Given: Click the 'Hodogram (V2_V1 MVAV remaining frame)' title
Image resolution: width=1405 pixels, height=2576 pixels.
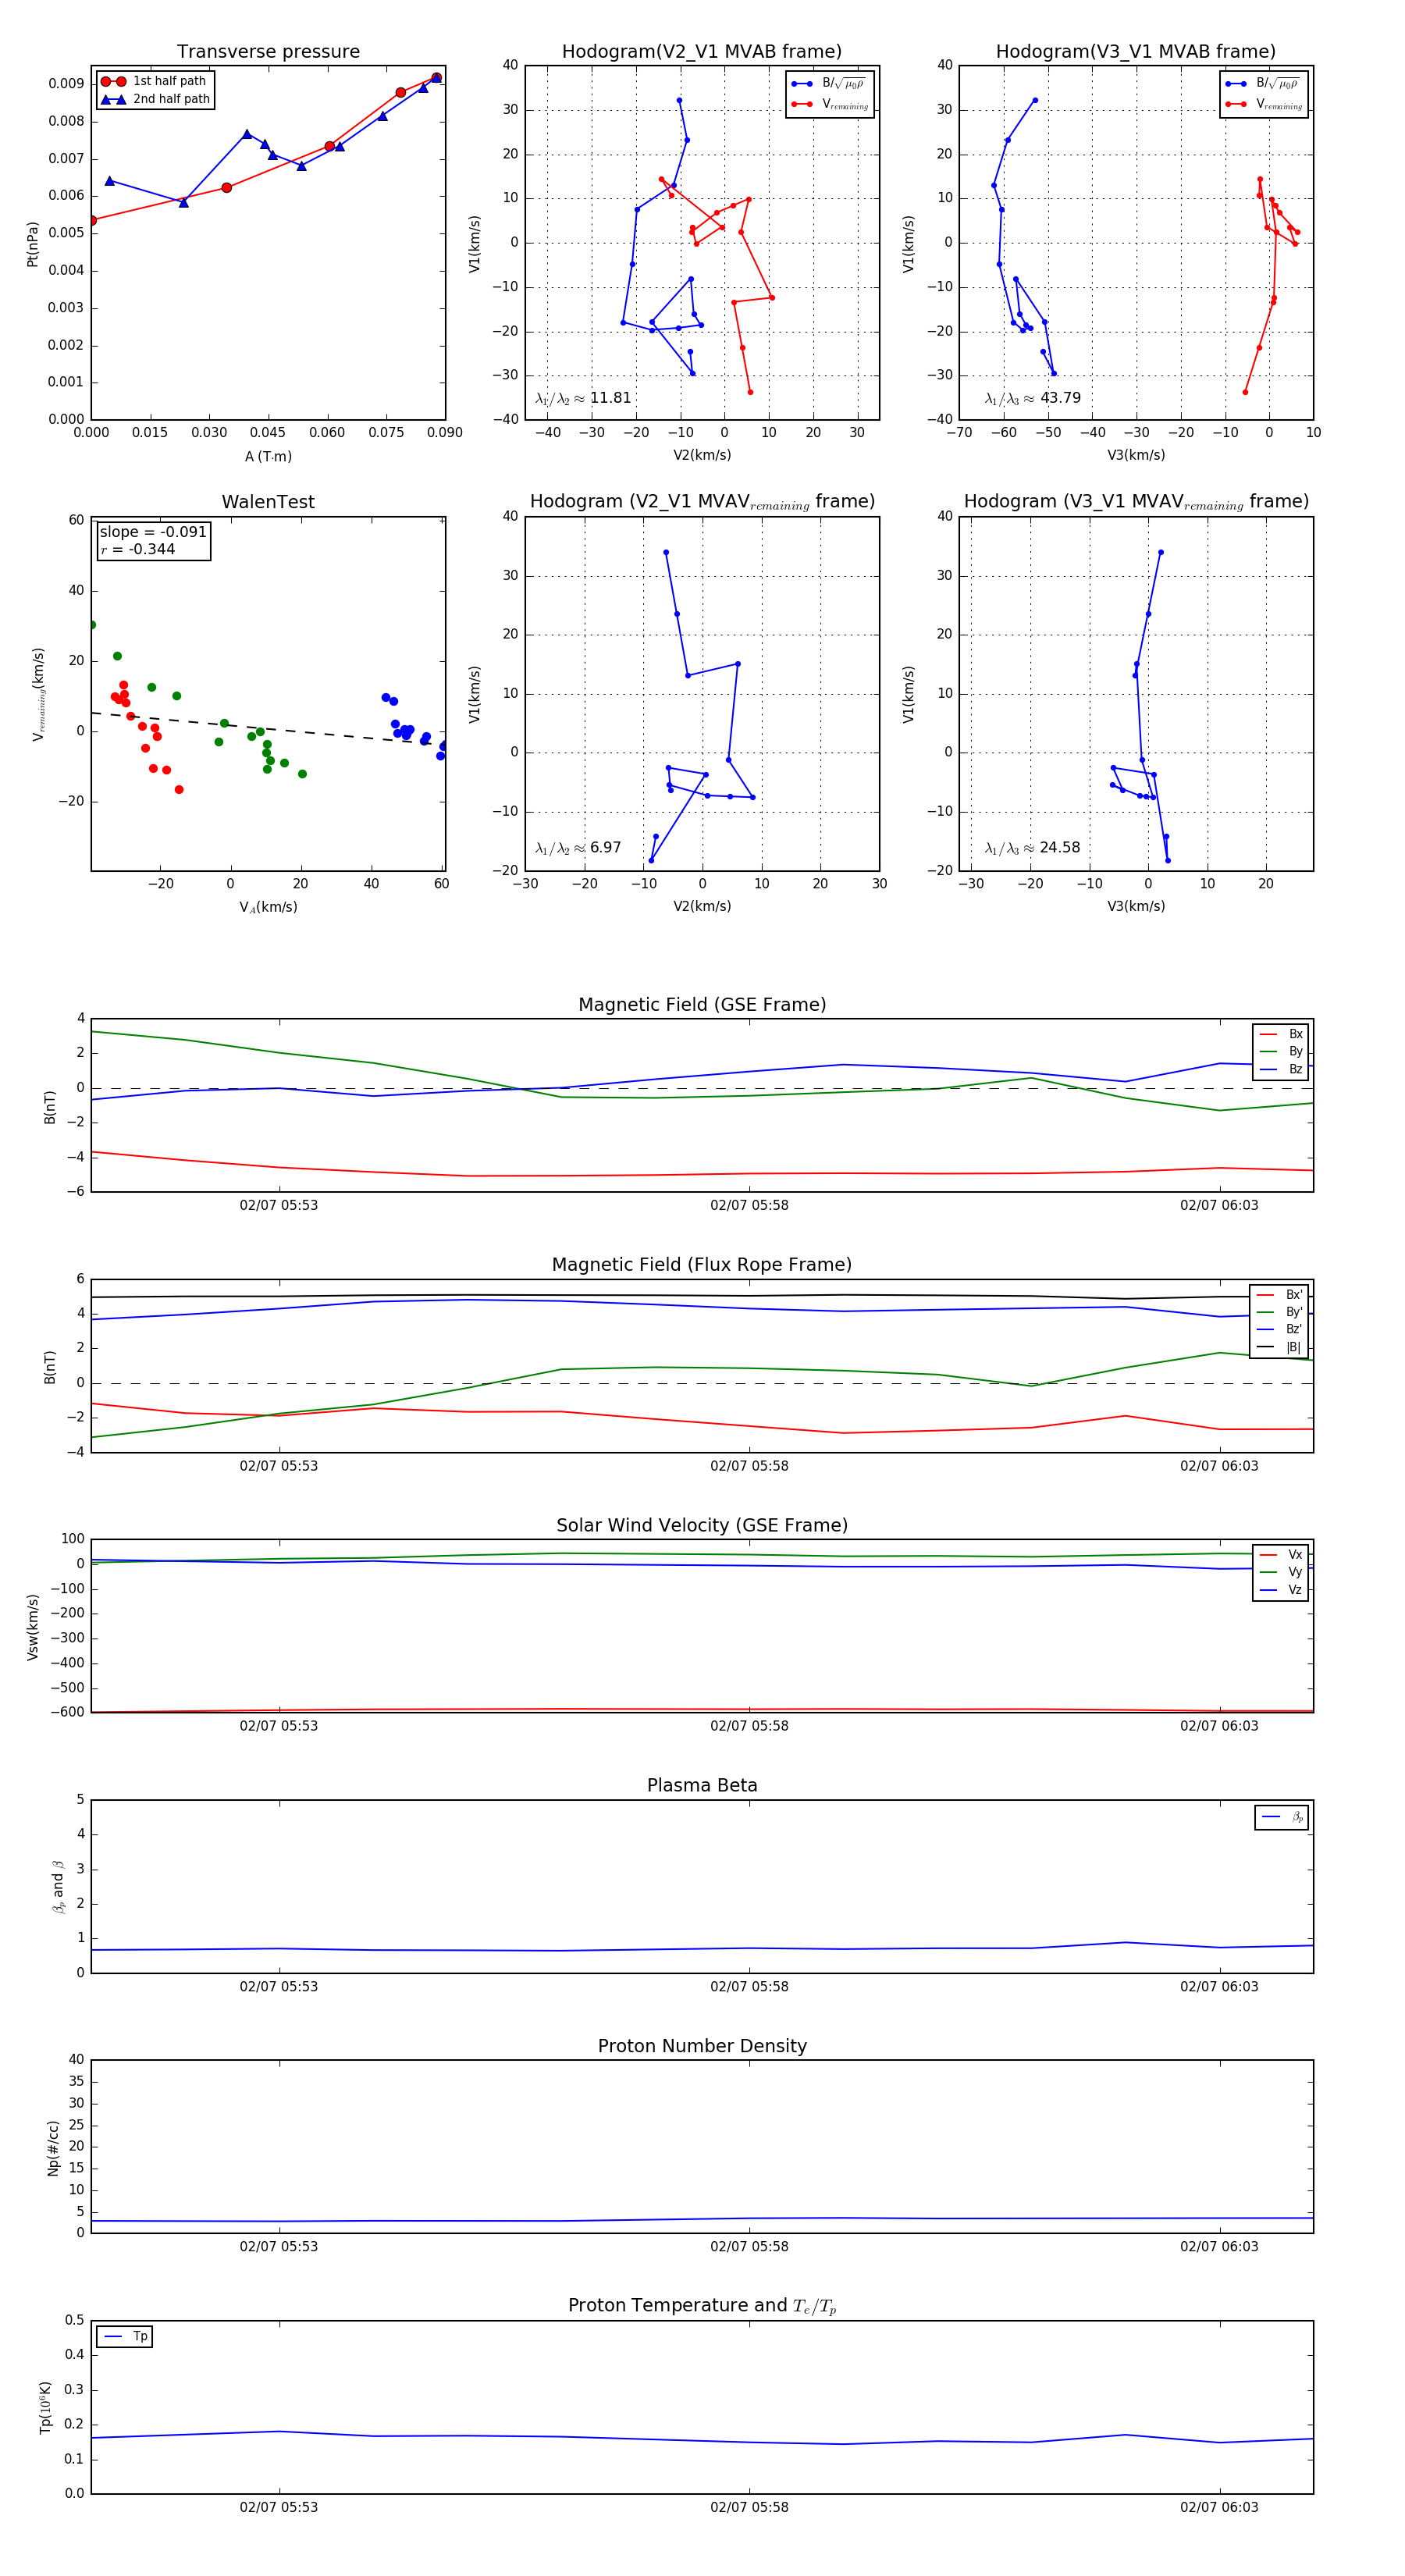Looking at the screenshot, I should [x=702, y=502].
